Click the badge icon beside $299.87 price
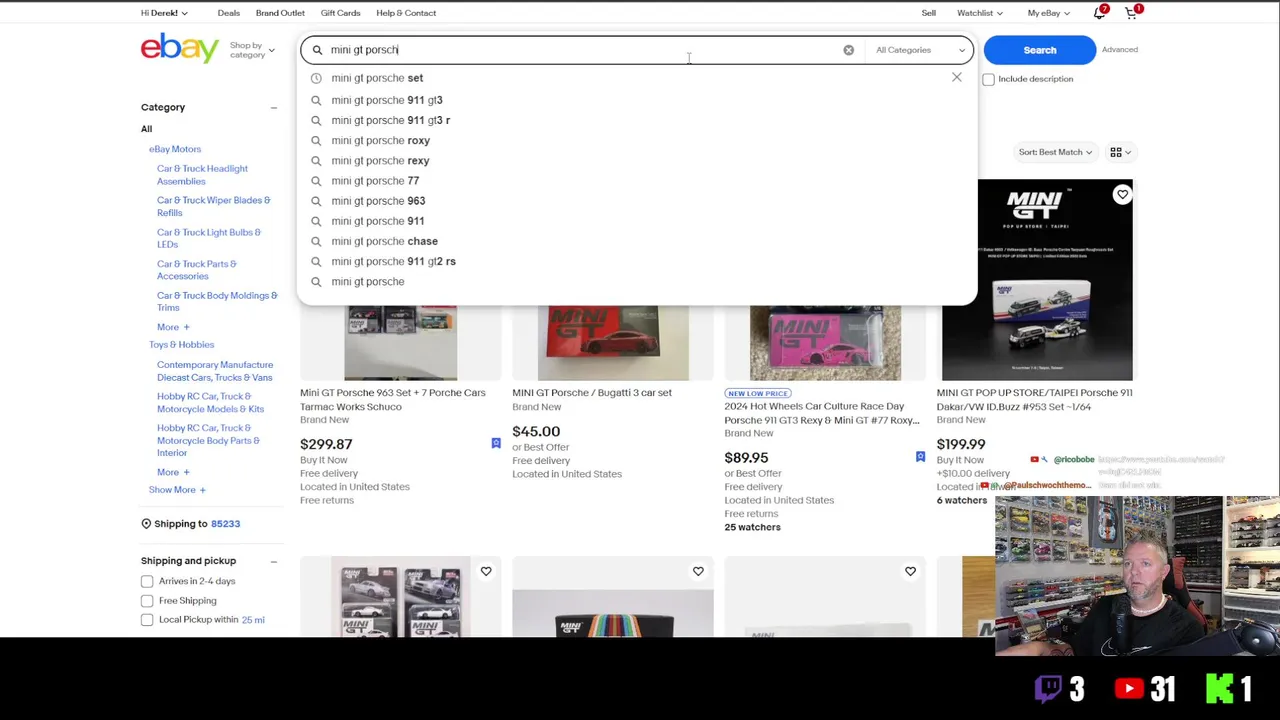 click(495, 443)
